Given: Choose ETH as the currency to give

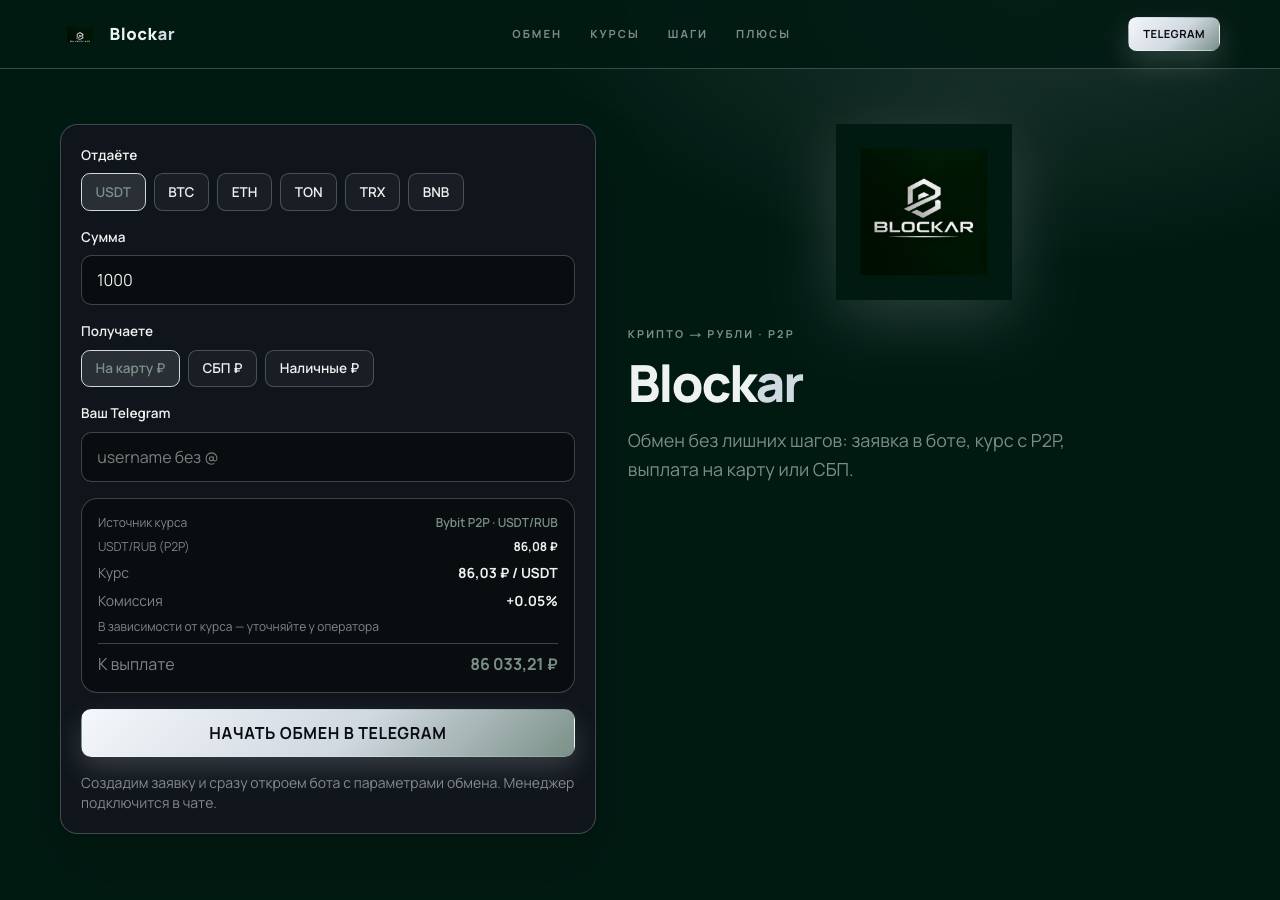Looking at the screenshot, I should (x=244, y=192).
